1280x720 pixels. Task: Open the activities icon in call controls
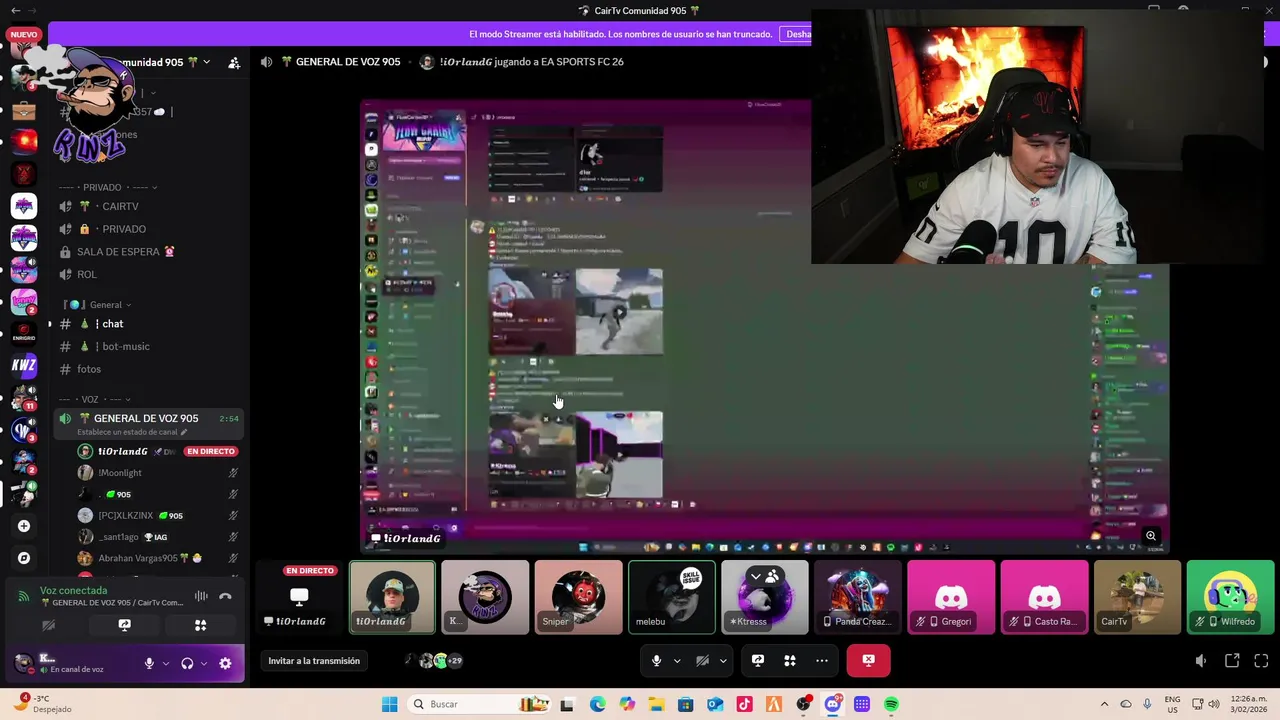(790, 660)
